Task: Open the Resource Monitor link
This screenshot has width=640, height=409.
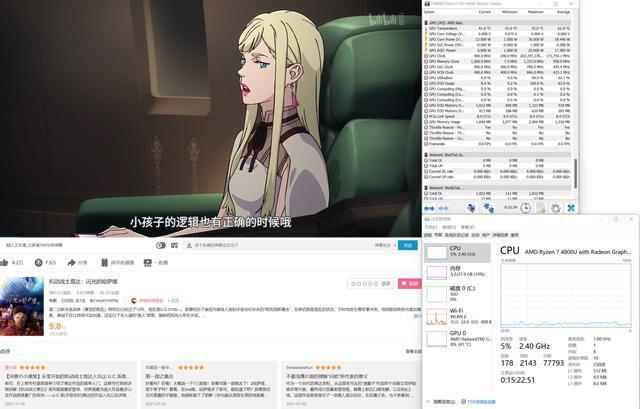Action: point(478,402)
